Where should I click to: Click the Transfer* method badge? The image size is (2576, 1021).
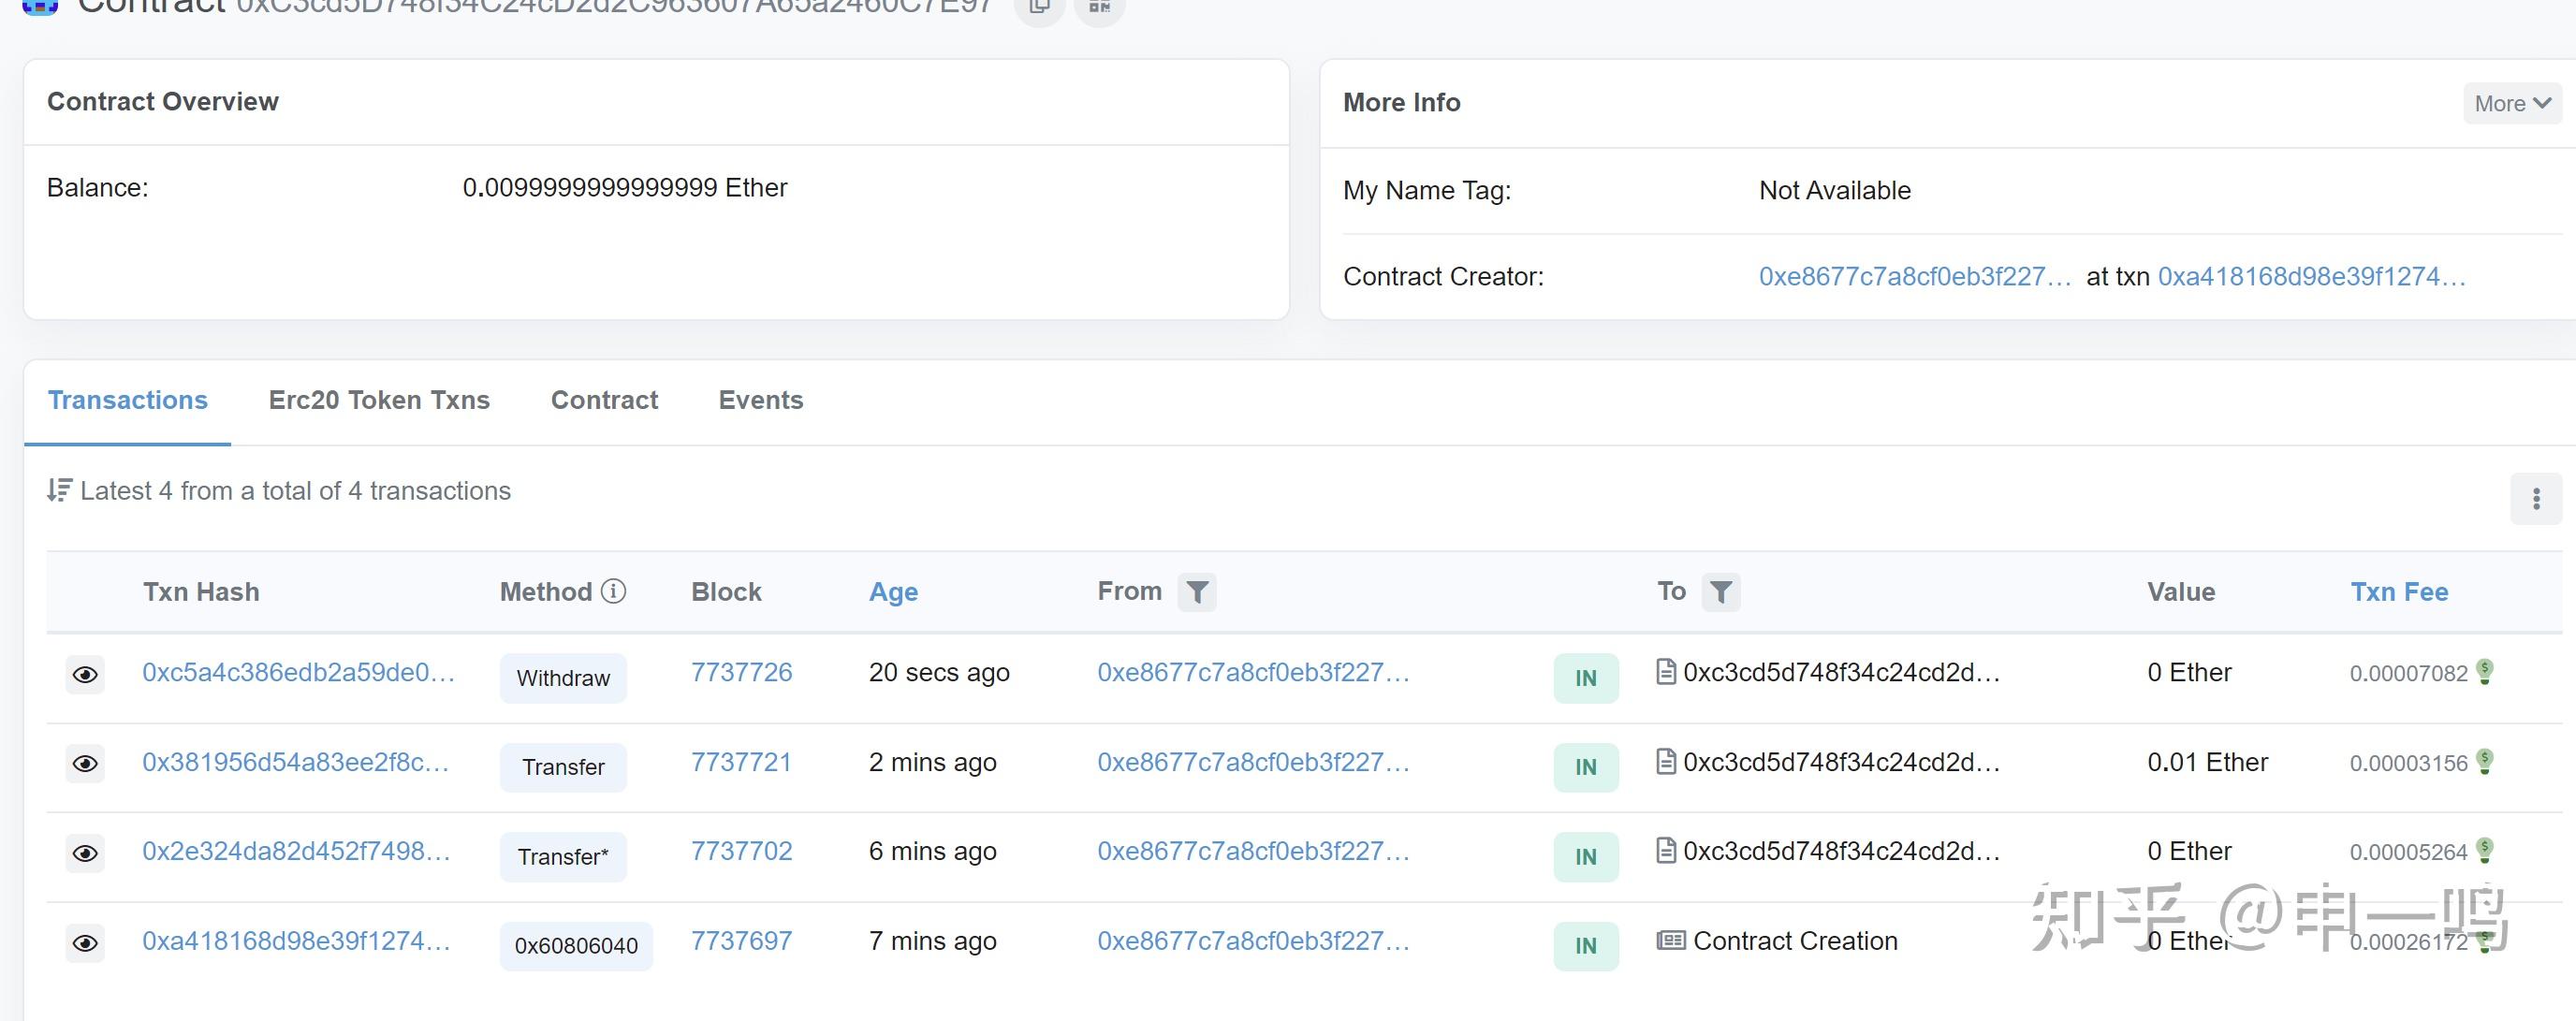tap(563, 857)
